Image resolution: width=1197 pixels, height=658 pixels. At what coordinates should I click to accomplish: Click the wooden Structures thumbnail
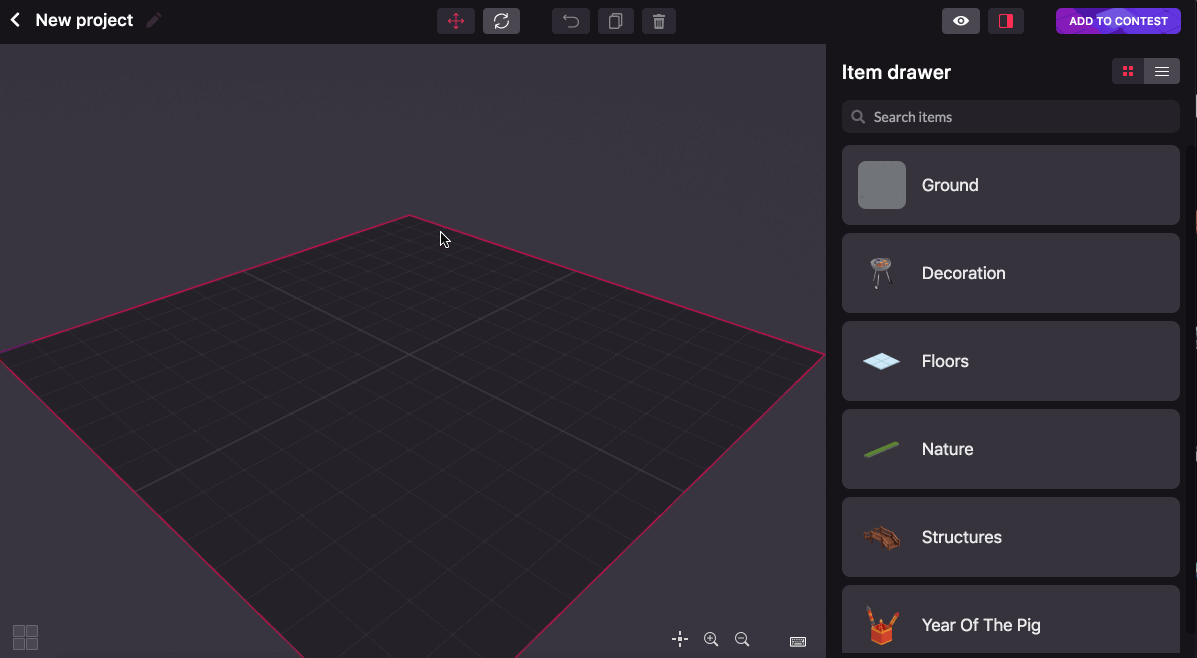coord(882,537)
